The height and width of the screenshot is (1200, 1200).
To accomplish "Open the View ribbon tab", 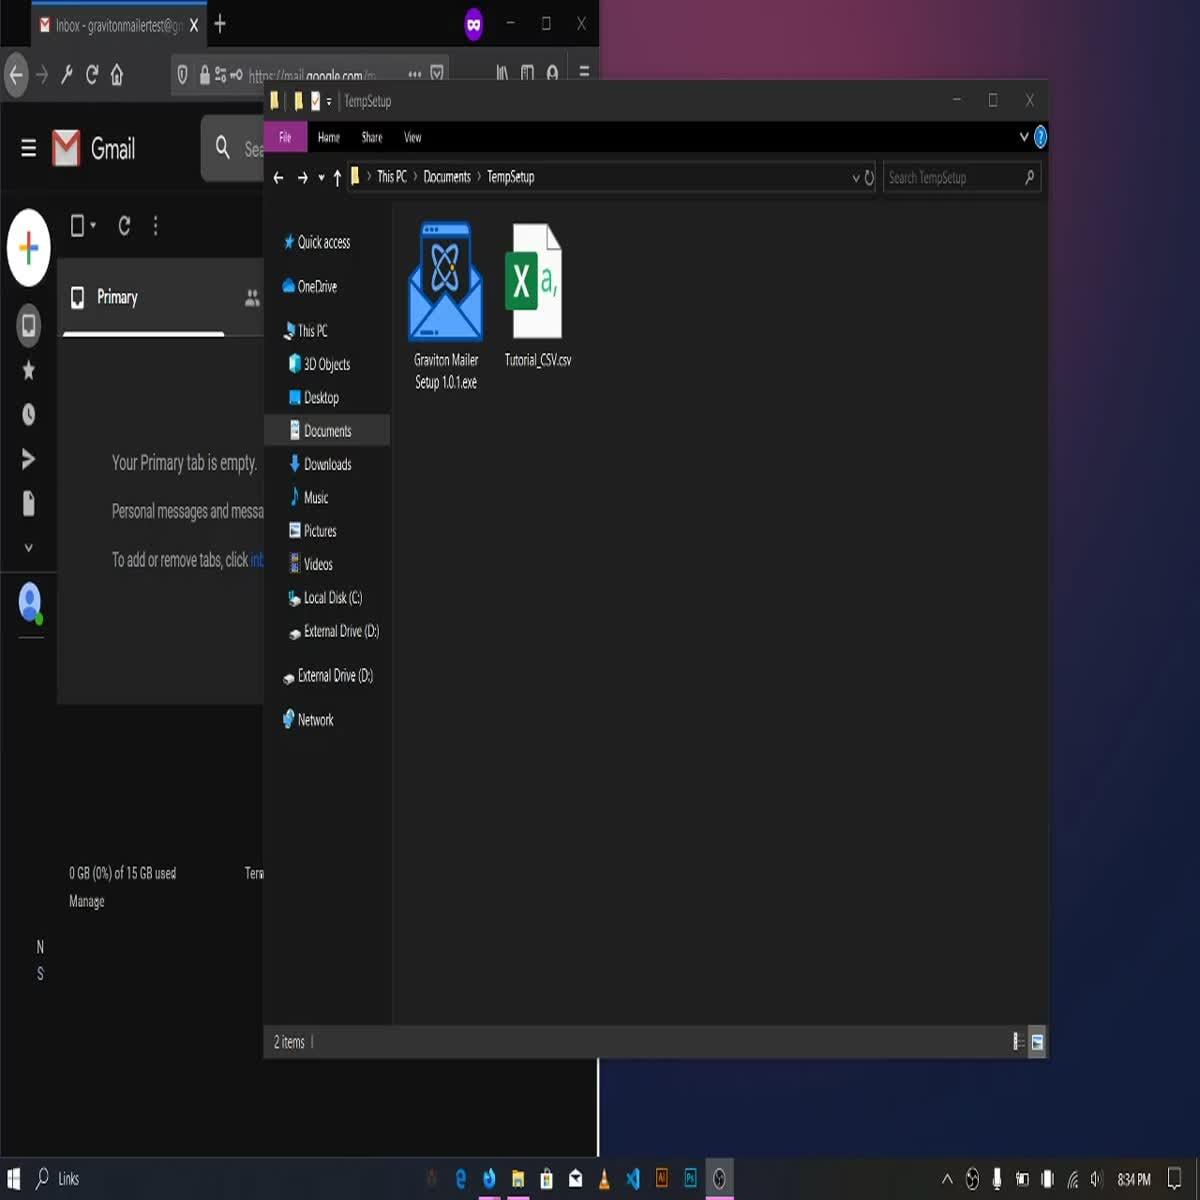I will point(412,137).
